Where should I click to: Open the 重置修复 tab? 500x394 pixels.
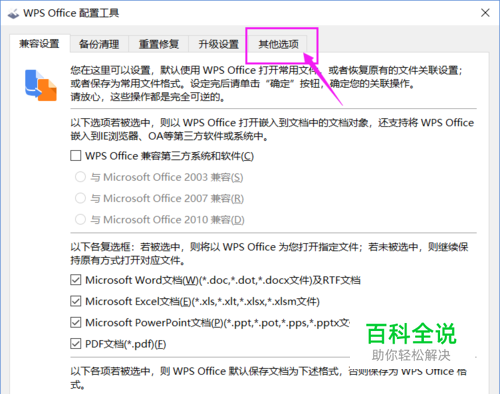point(159,44)
